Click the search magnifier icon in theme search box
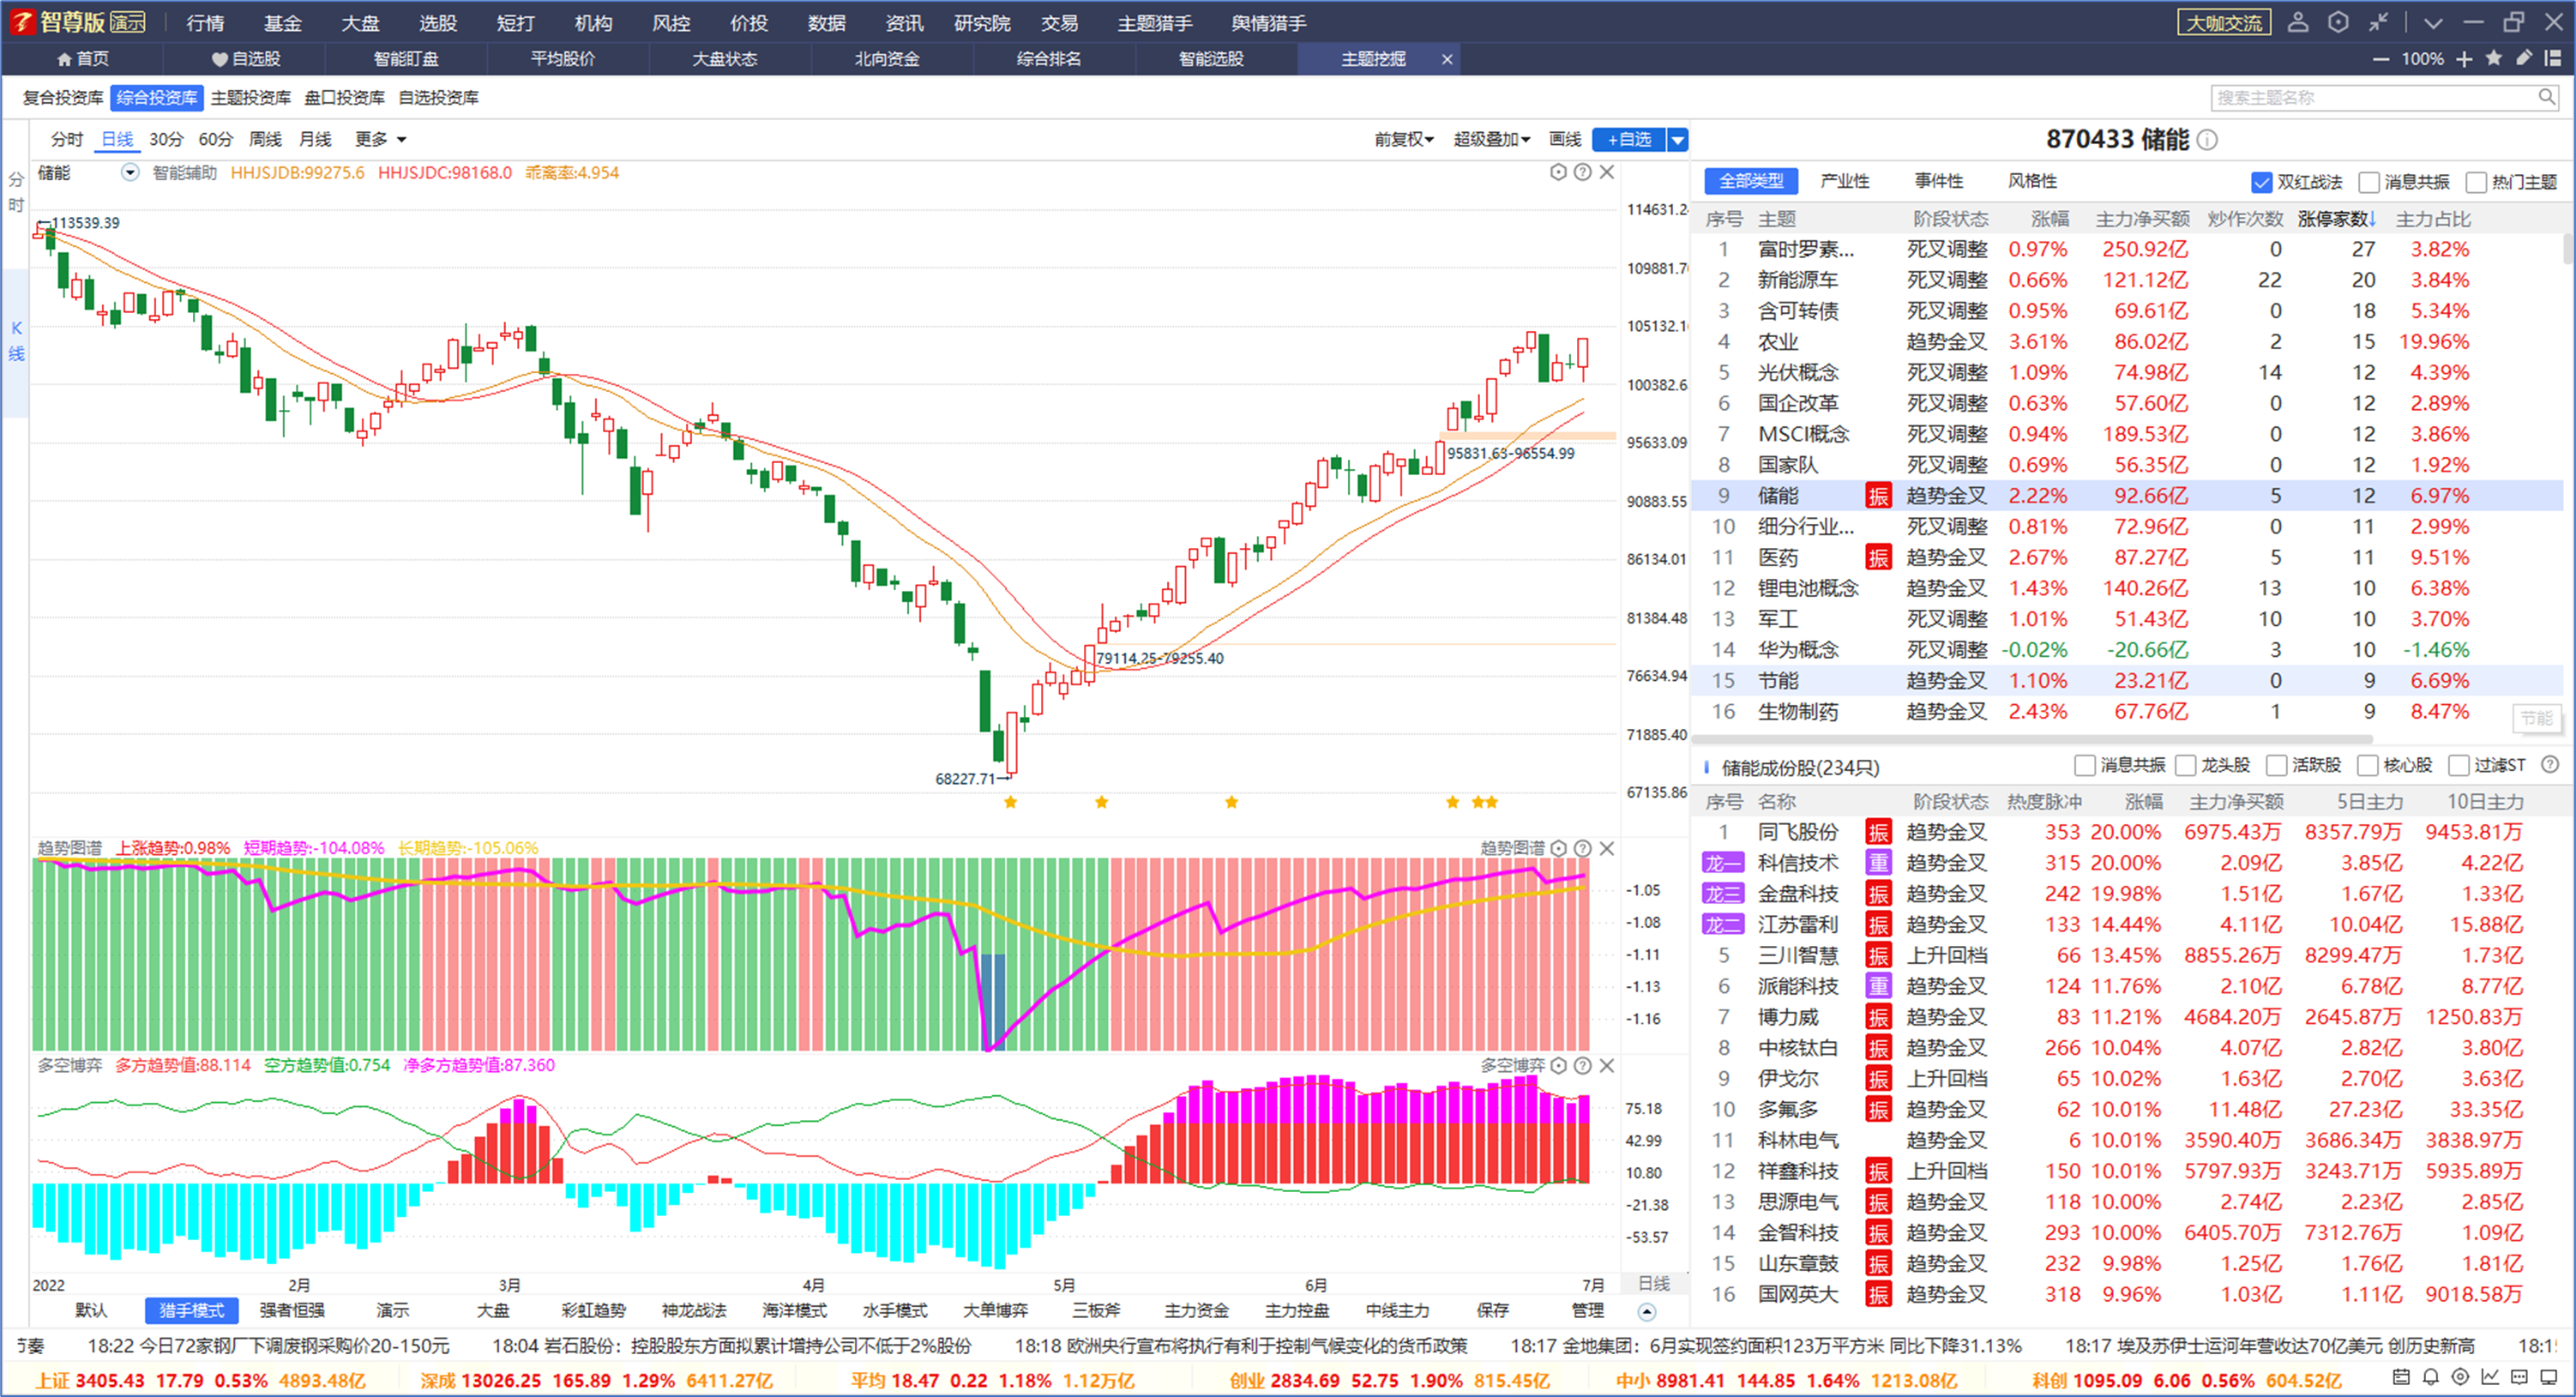Screen dimensions: 2576x1397 click(2546, 97)
